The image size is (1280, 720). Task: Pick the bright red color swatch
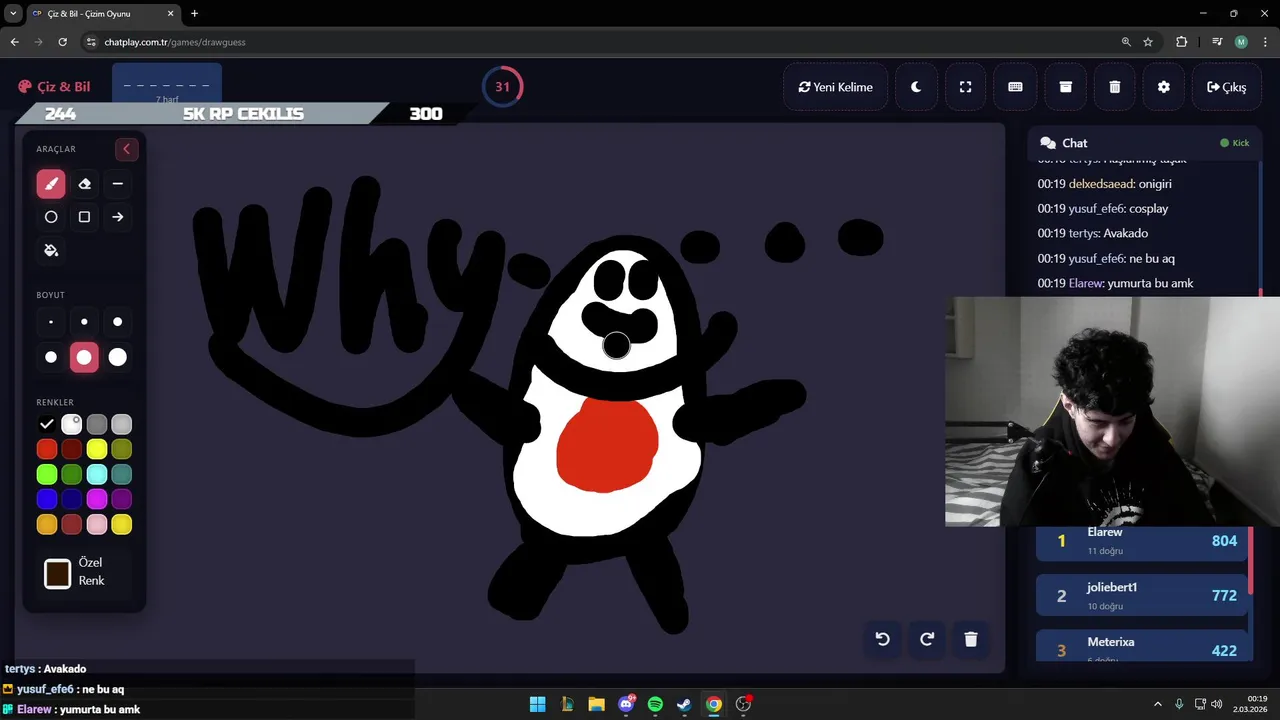[47, 450]
